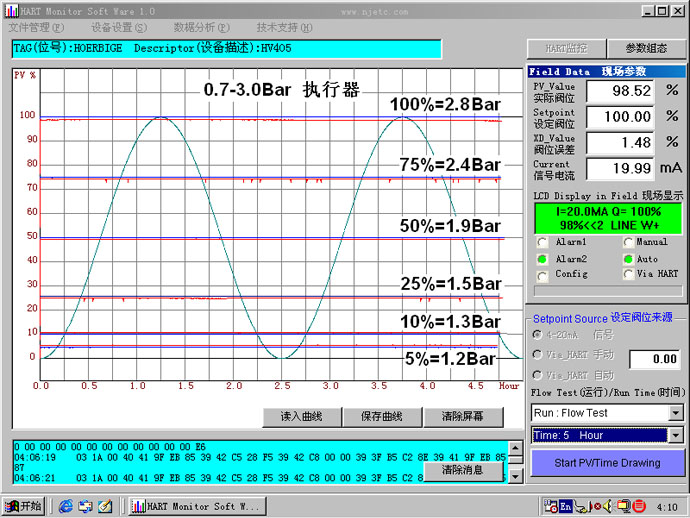Viewport: 690px width, 518px height.
Task: Click the TAG / Descriptor cyan info bar
Action: click(x=227, y=48)
